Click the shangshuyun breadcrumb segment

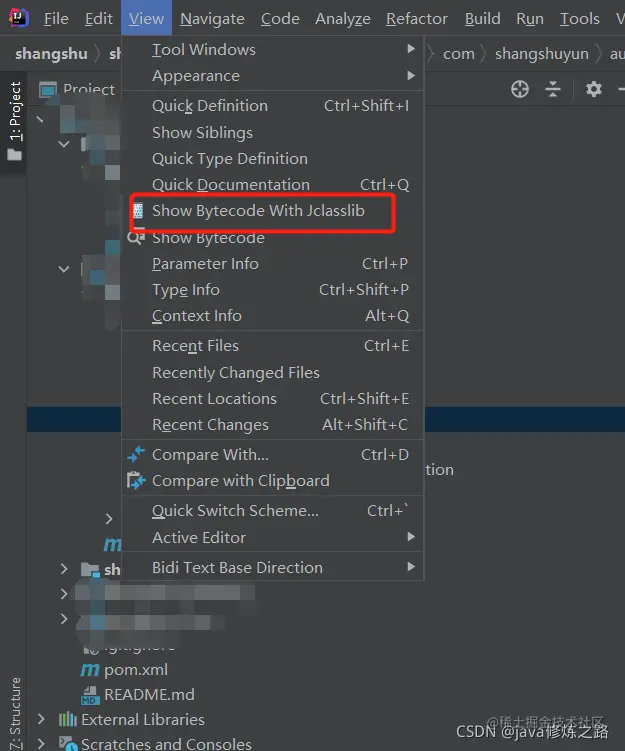click(x=542, y=54)
